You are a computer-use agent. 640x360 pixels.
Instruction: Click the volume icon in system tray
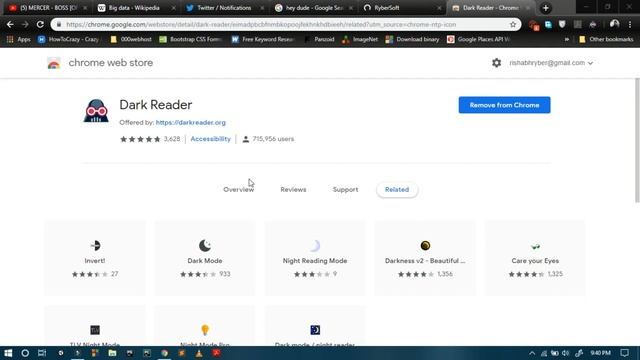565,353
